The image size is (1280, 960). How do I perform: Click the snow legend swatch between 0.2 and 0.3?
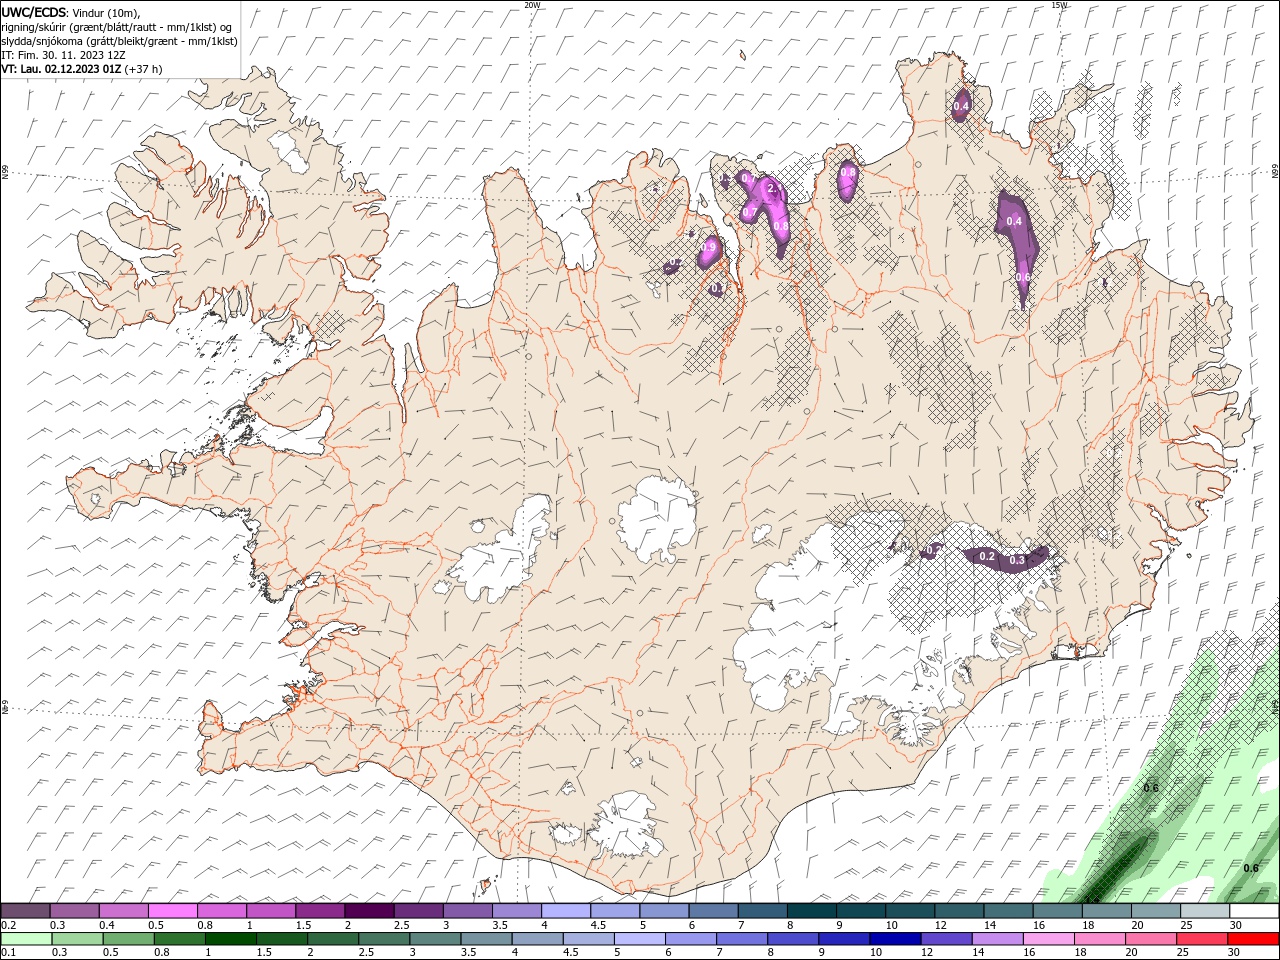tap(26, 910)
